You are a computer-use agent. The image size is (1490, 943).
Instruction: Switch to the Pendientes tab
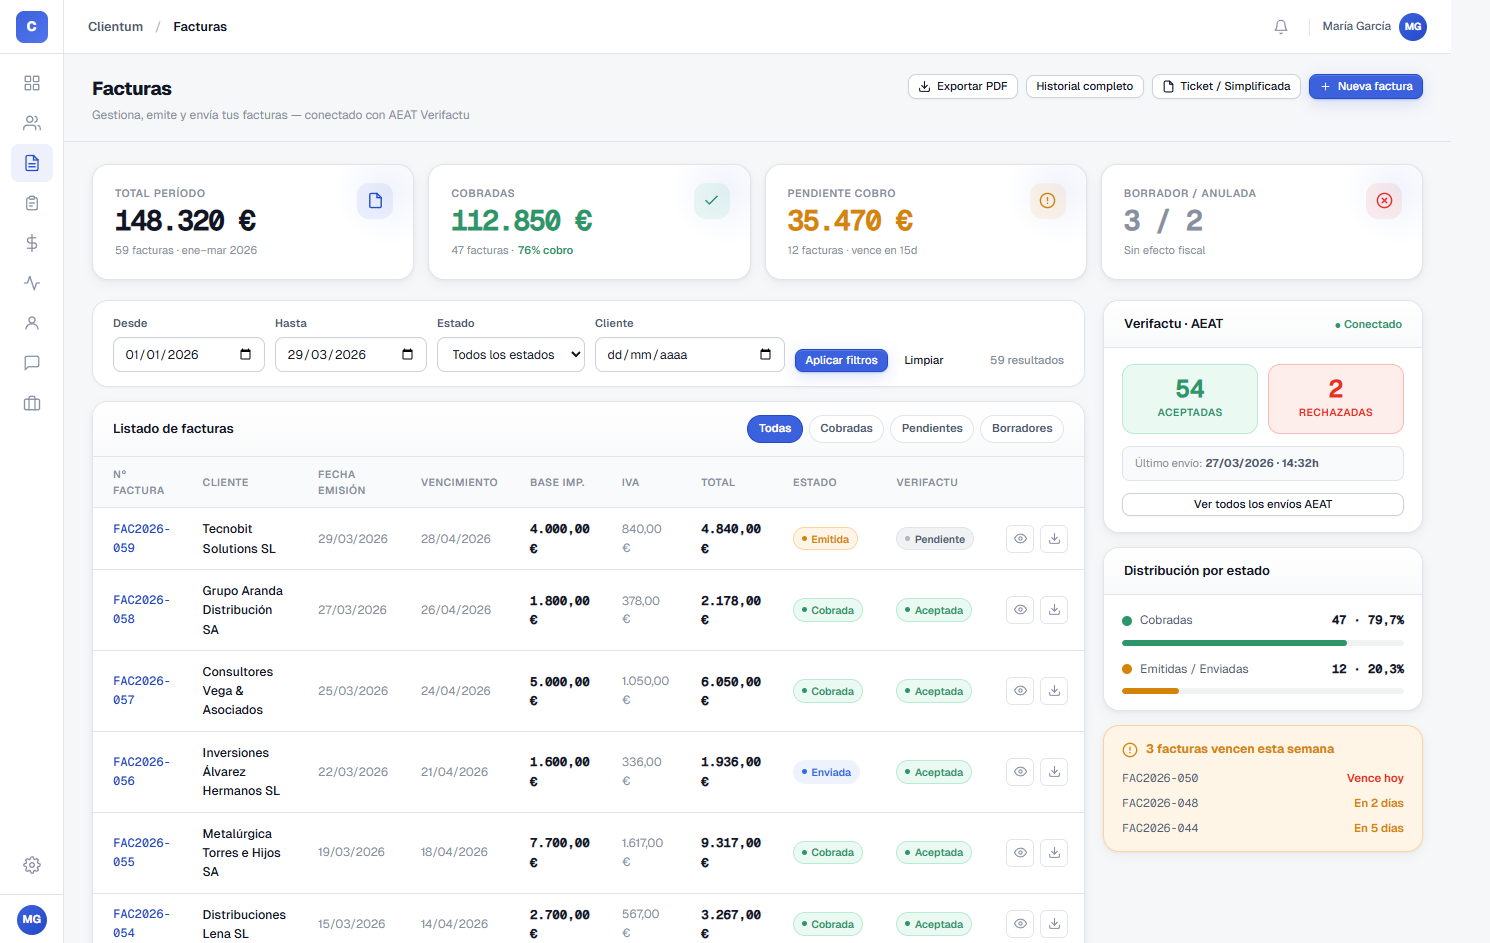[931, 428]
